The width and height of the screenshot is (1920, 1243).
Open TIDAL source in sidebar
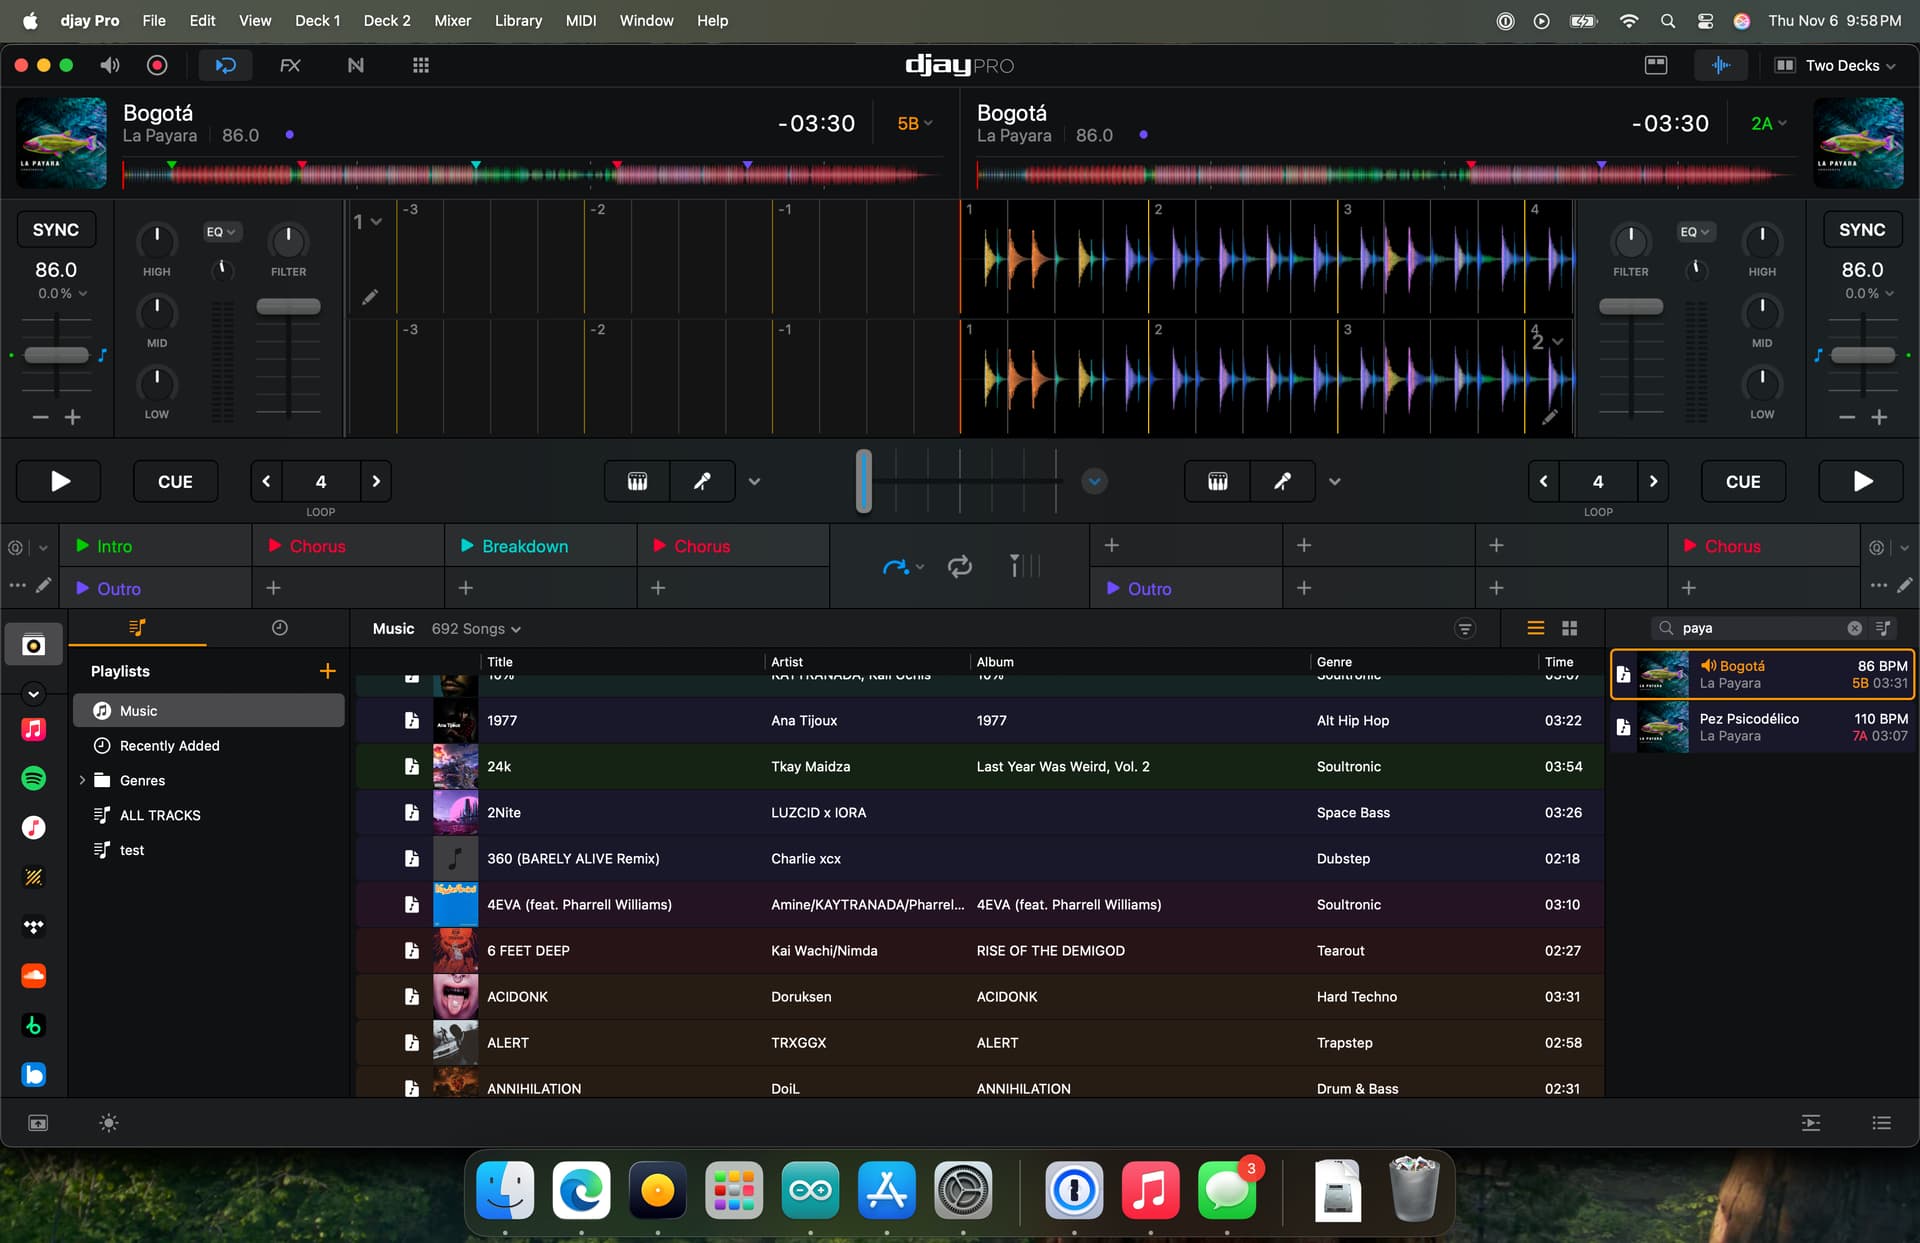click(33, 927)
